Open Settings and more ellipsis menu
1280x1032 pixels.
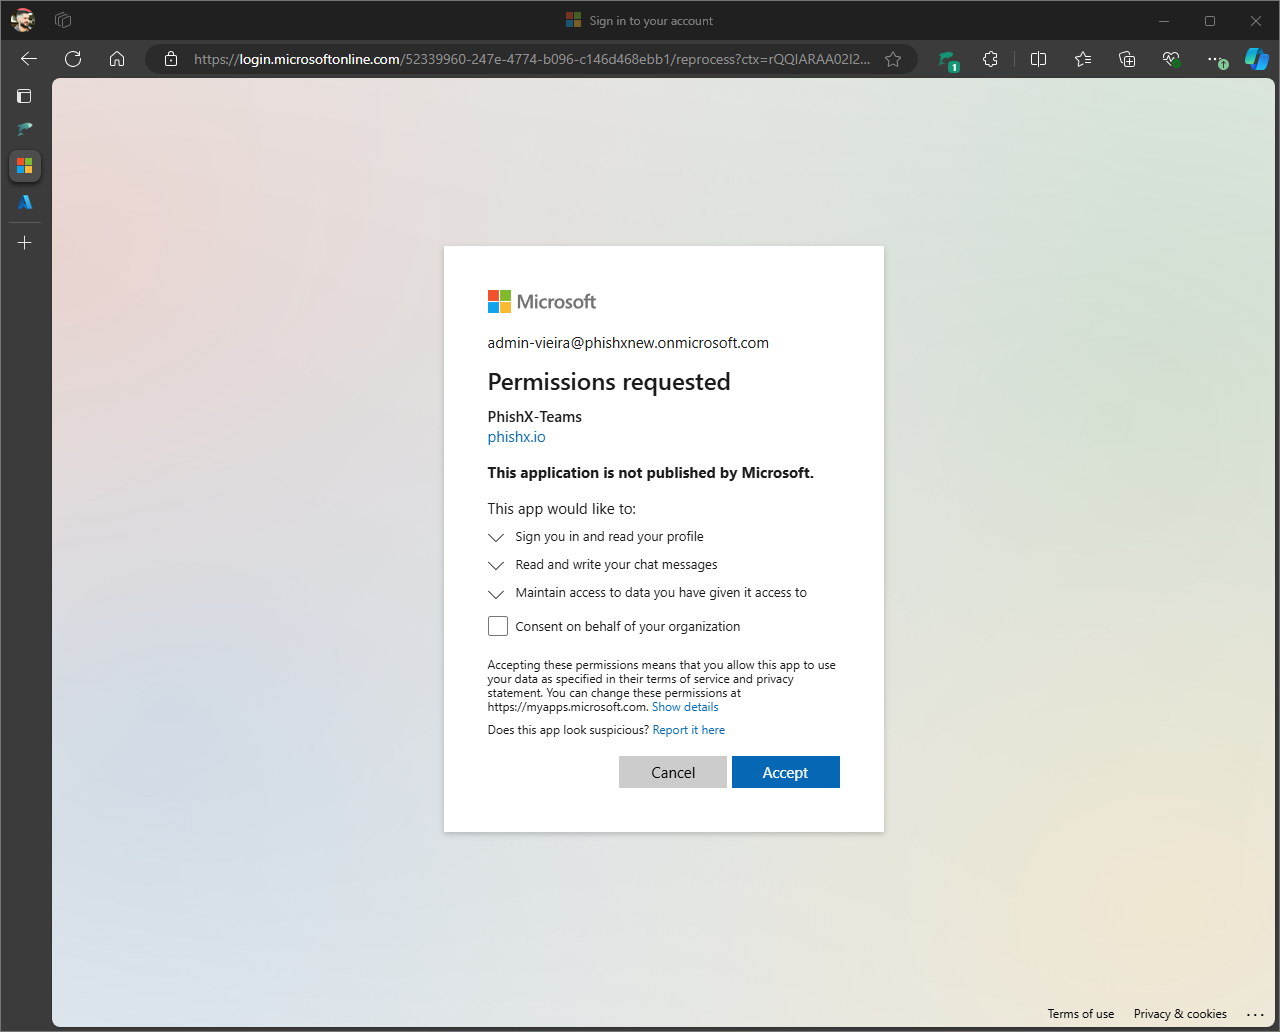tap(1215, 59)
